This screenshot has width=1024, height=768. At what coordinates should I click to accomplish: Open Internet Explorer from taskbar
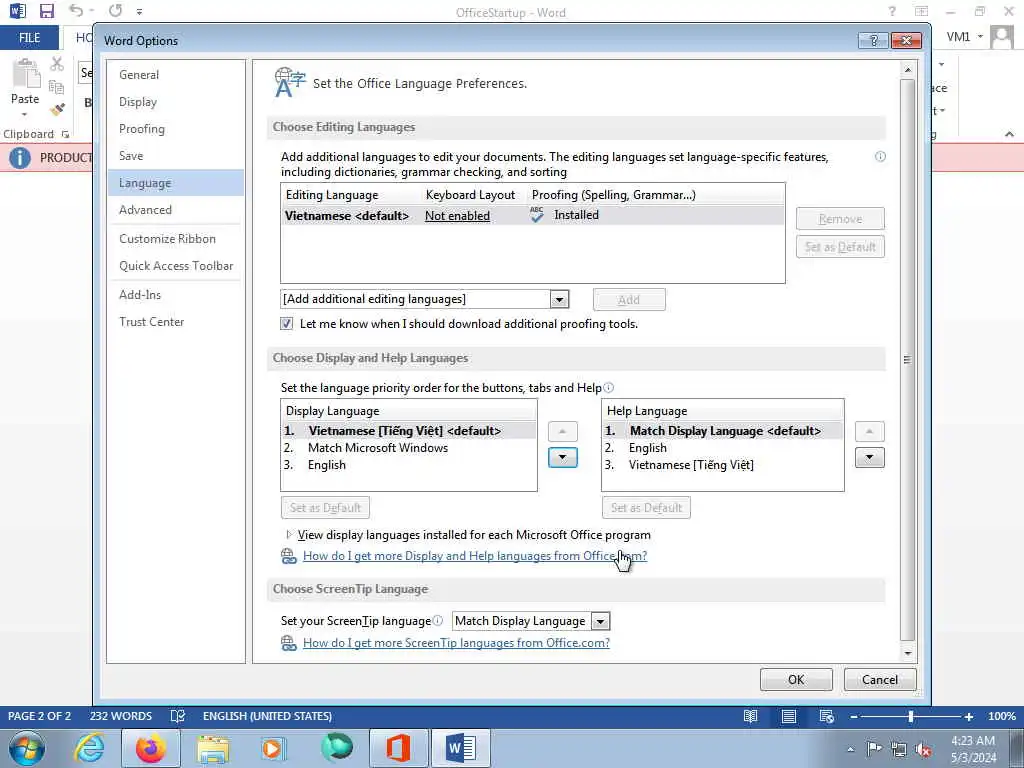(x=89, y=748)
